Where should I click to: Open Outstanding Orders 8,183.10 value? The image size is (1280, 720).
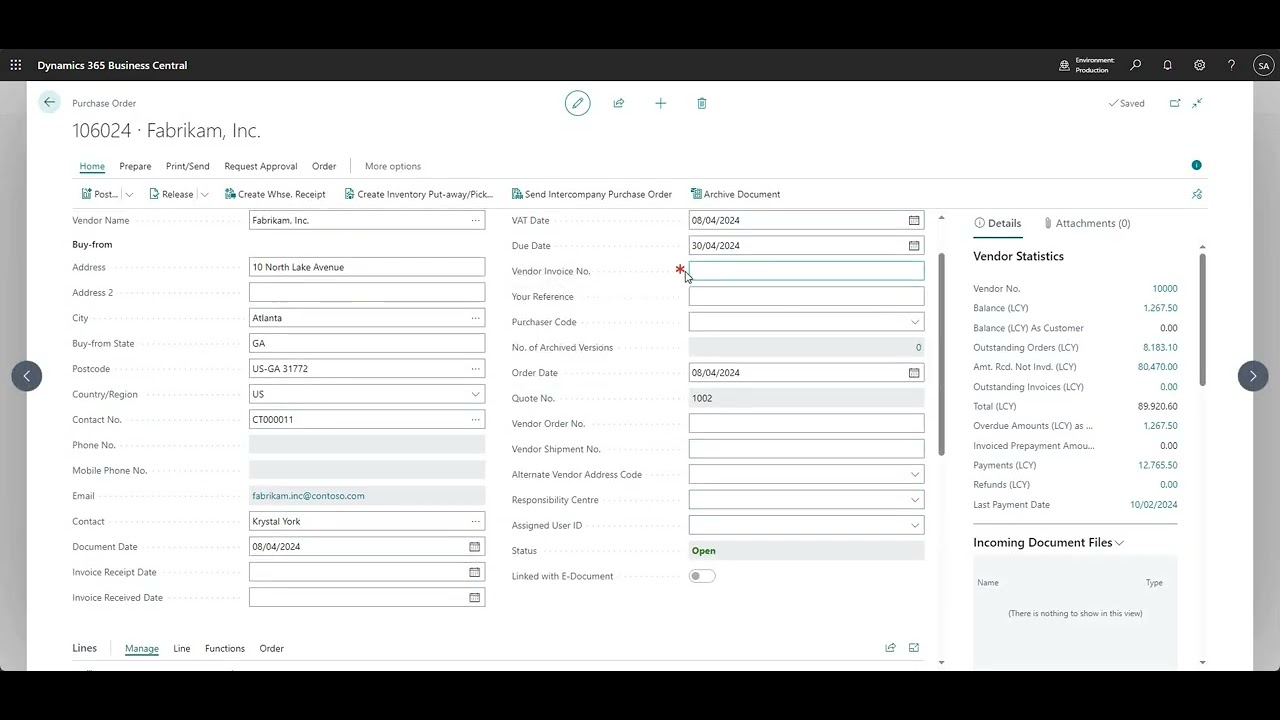coord(1160,347)
